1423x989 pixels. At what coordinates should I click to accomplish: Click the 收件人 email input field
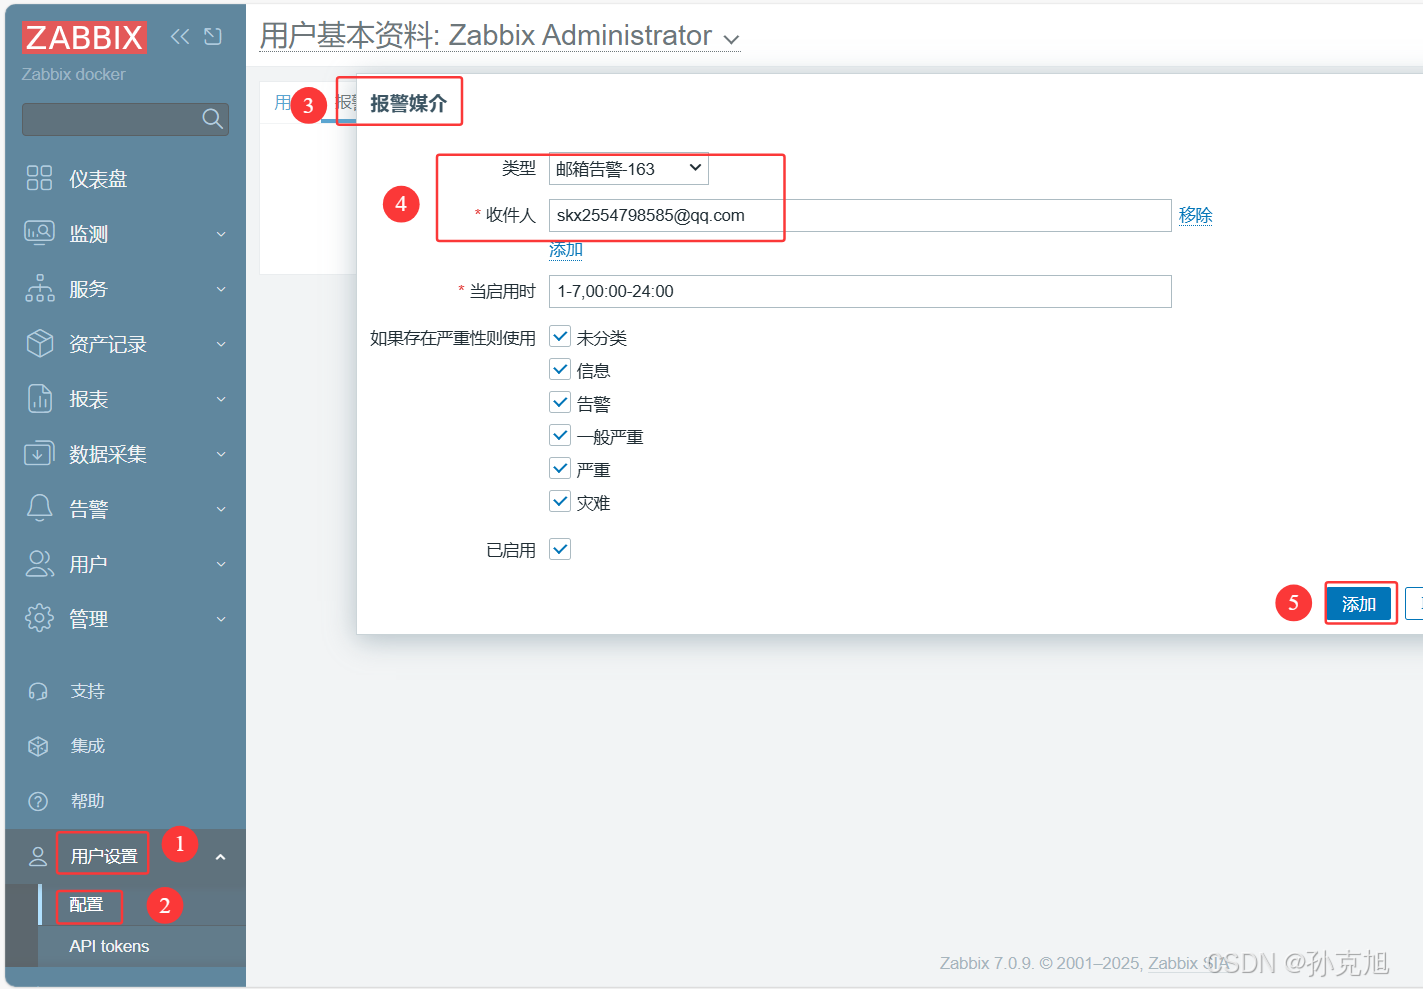[860, 215]
